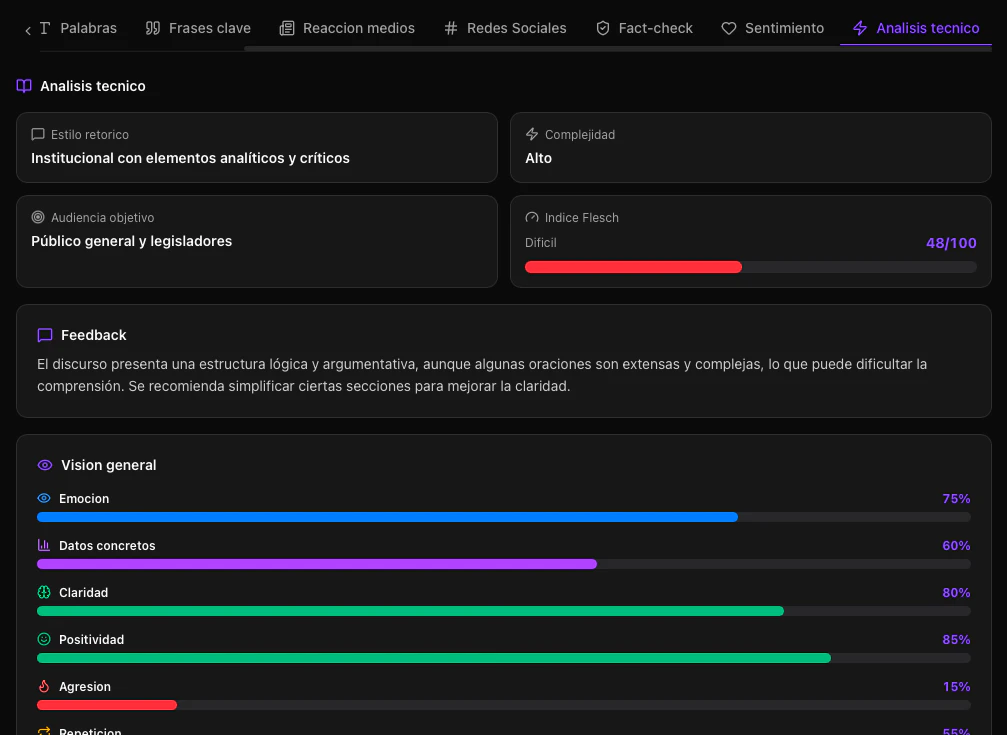This screenshot has width=1007, height=735.
Task: Click the smiley icon next to Positividad
Action: pos(45,639)
